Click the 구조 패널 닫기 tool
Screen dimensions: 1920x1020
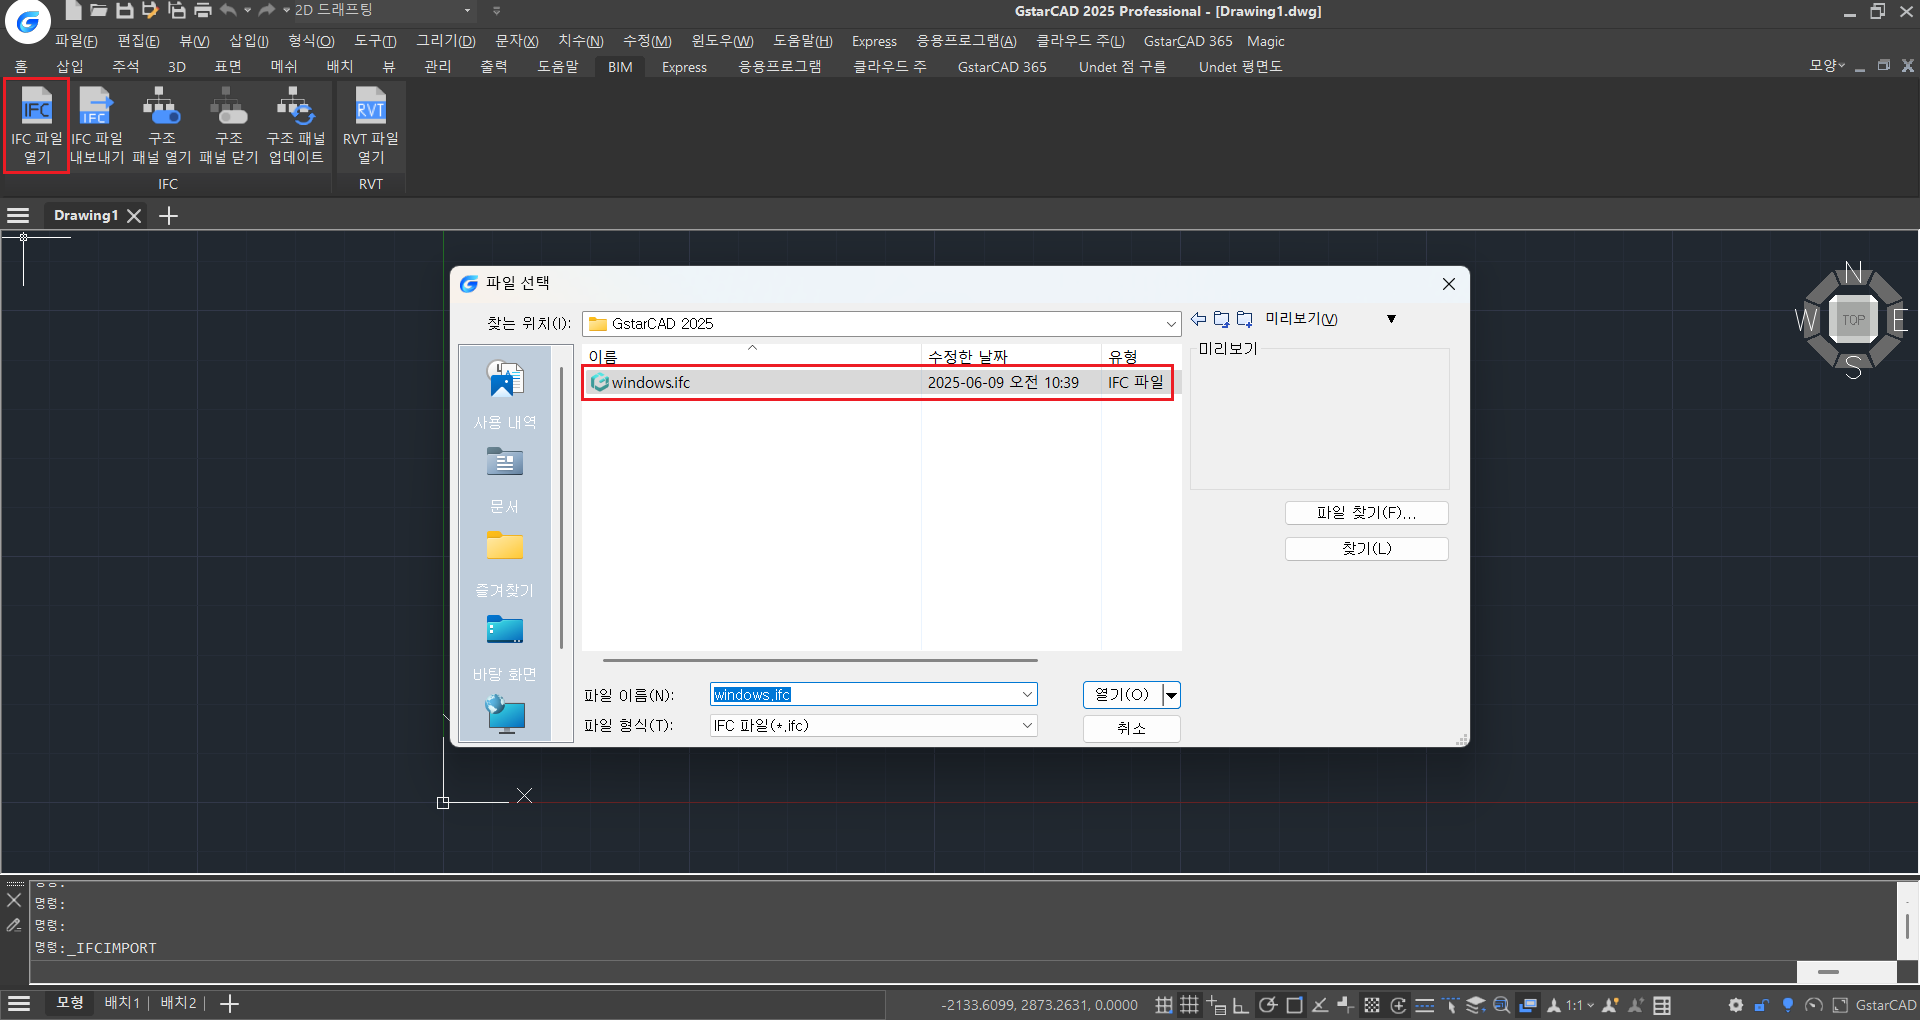click(229, 126)
